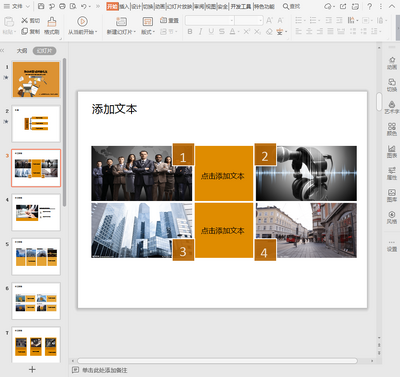The width and height of the screenshot is (400, 377).
Task: Open the 设置 settings in sidebar
Action: [392, 246]
